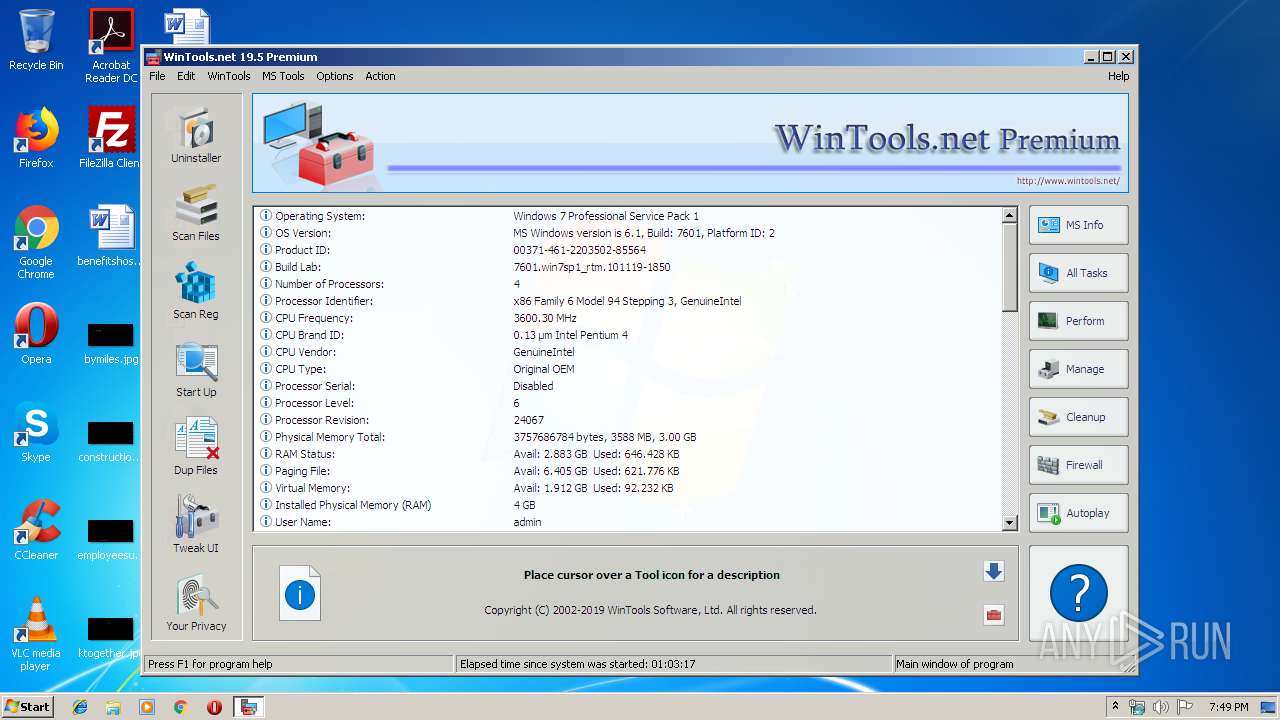Image resolution: width=1280 pixels, height=720 pixels.
Task: Click the info list scroll-down arrow
Action: coord(1009,522)
